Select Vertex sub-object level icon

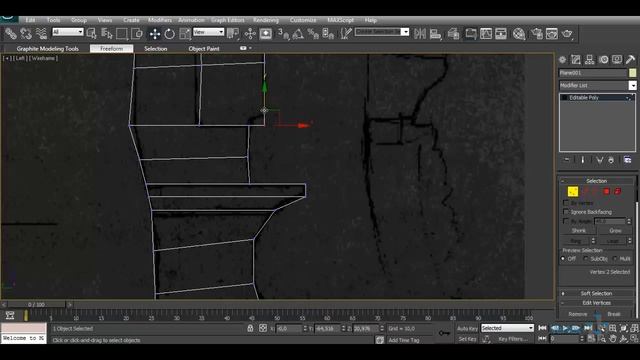(x=573, y=191)
